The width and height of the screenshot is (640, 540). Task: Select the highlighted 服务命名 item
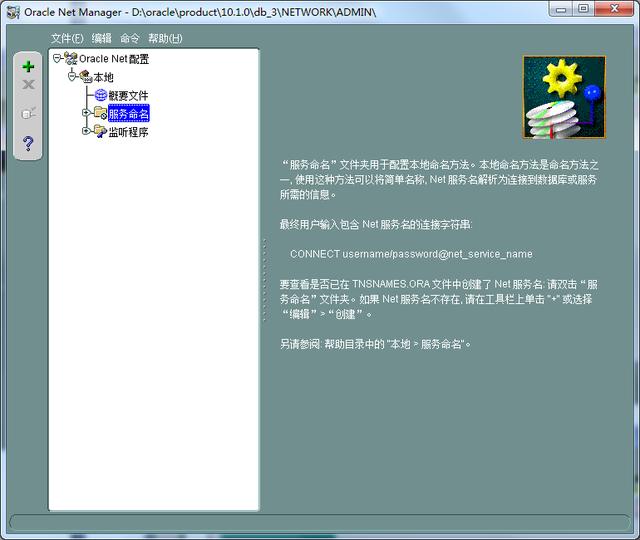(x=129, y=113)
